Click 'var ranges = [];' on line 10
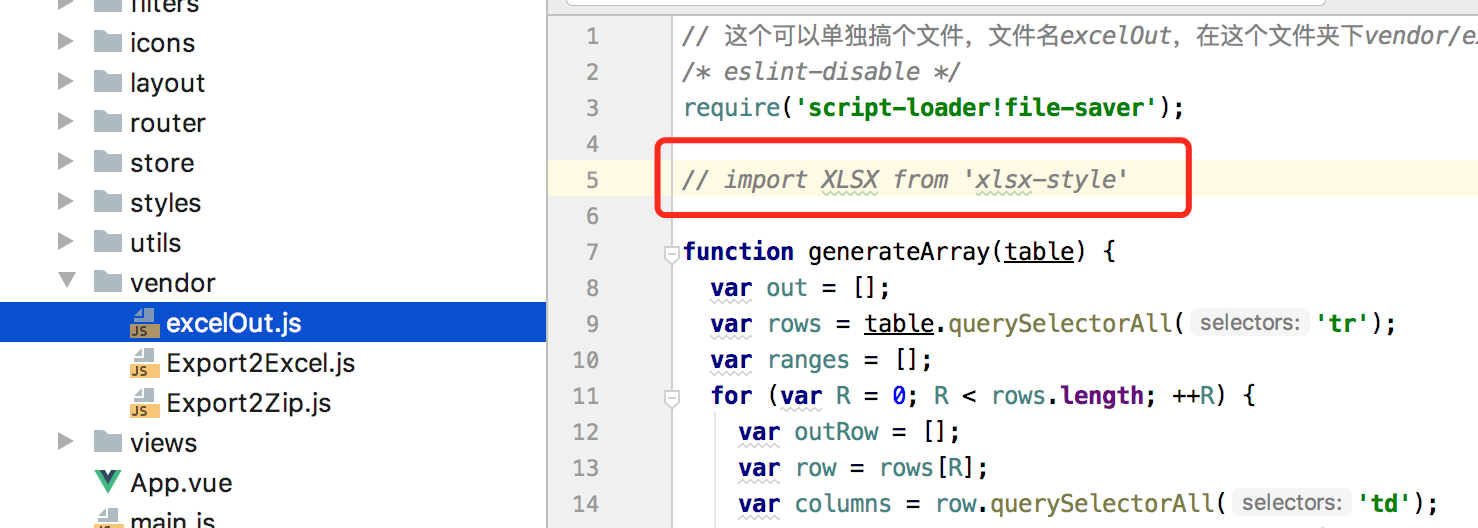 pyautogui.click(x=821, y=360)
